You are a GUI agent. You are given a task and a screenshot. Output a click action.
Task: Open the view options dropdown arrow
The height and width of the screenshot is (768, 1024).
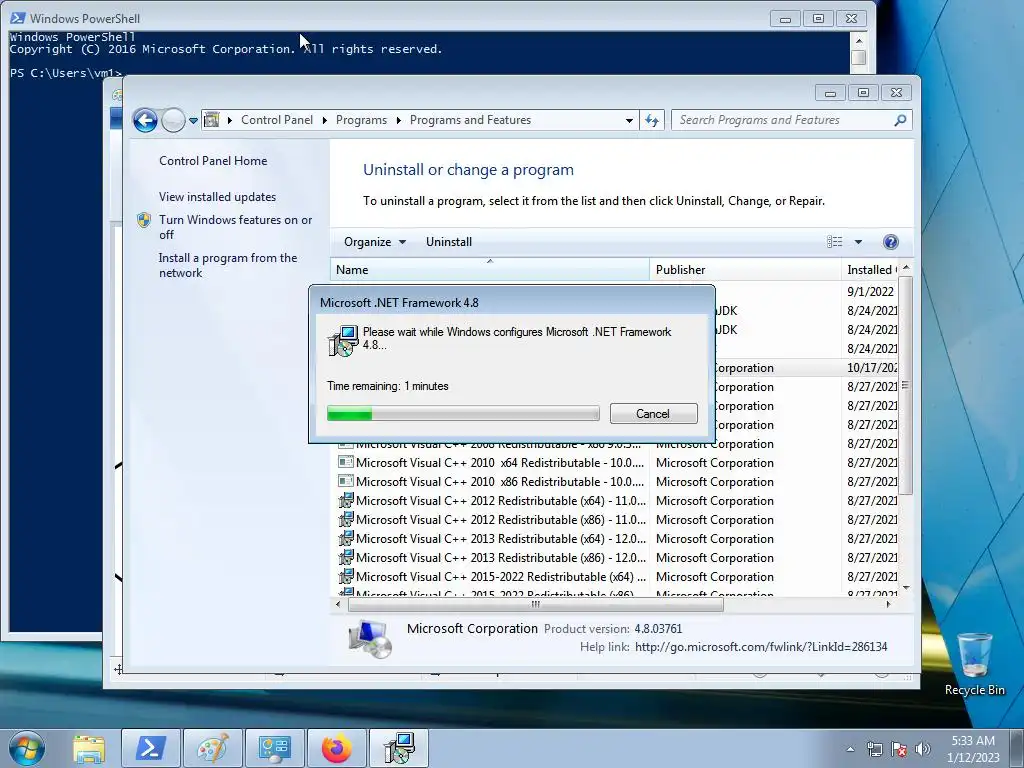[858, 242]
